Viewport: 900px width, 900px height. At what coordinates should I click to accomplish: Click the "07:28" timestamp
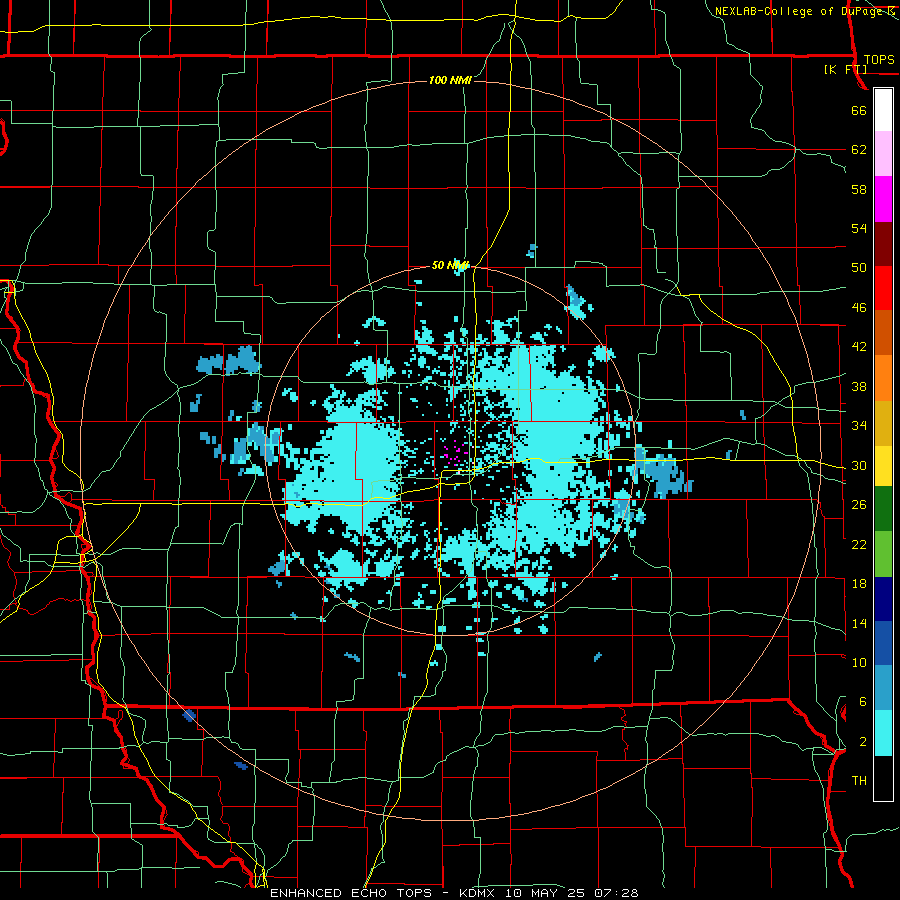pos(616,893)
